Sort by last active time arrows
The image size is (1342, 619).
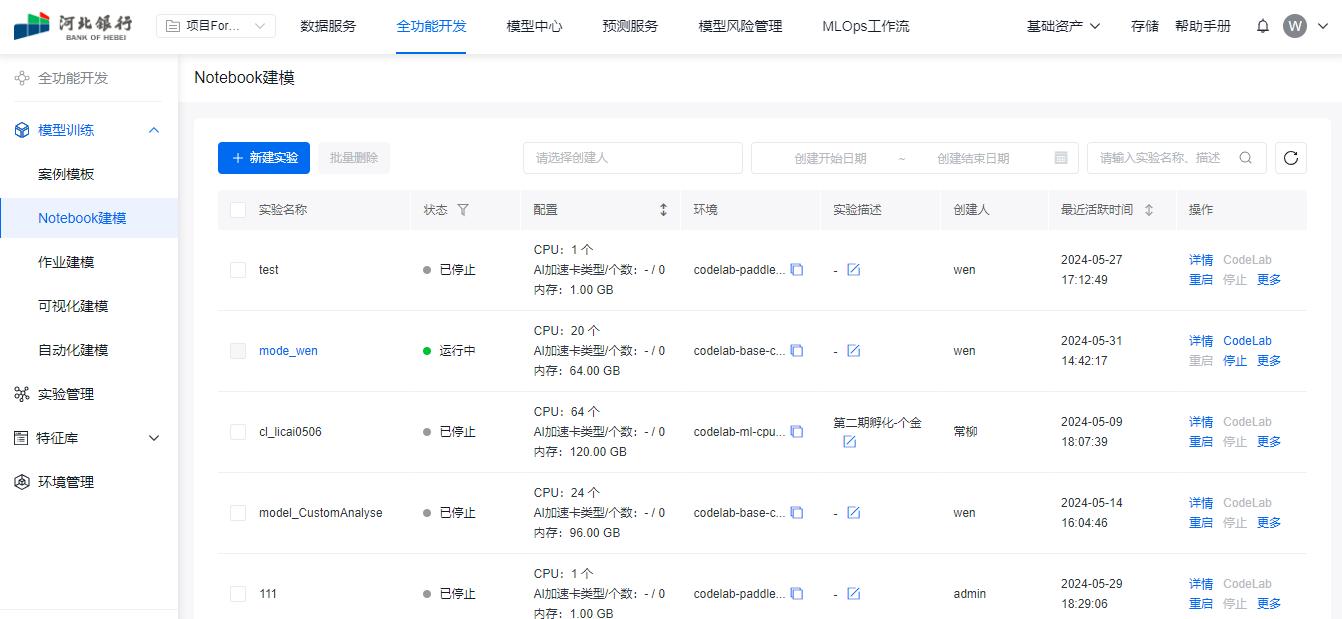pos(1149,210)
